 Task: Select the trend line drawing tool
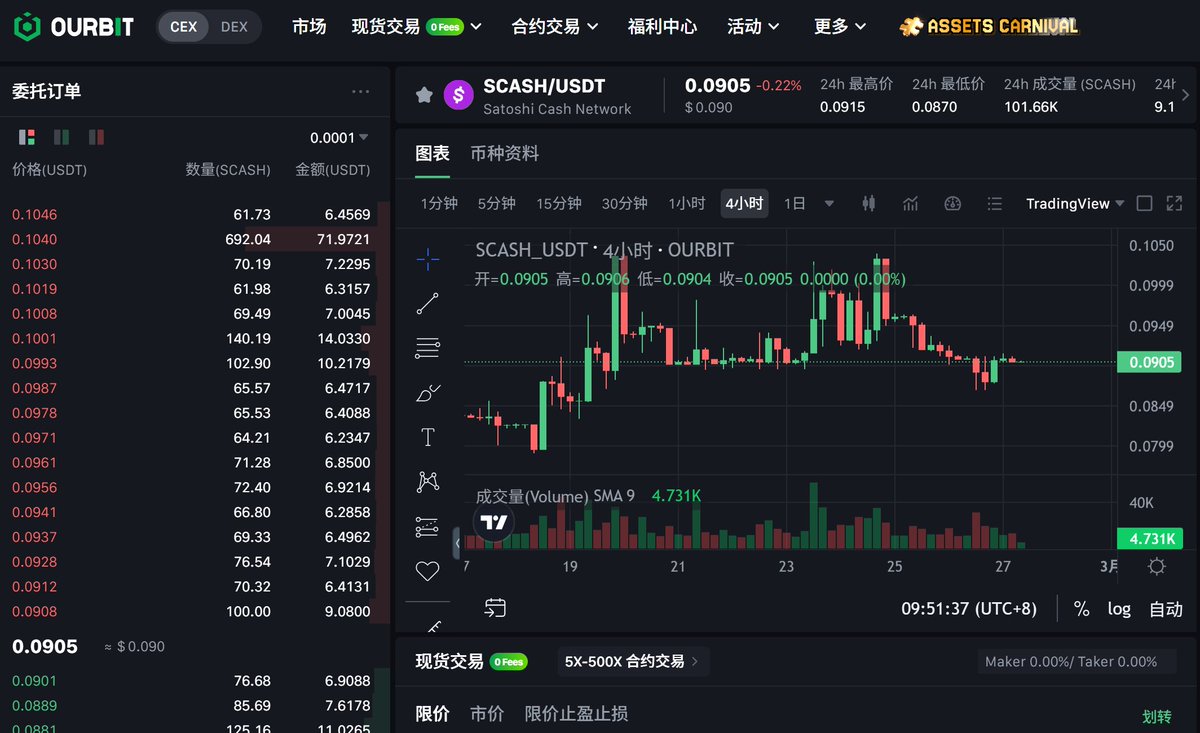pyautogui.click(x=427, y=304)
